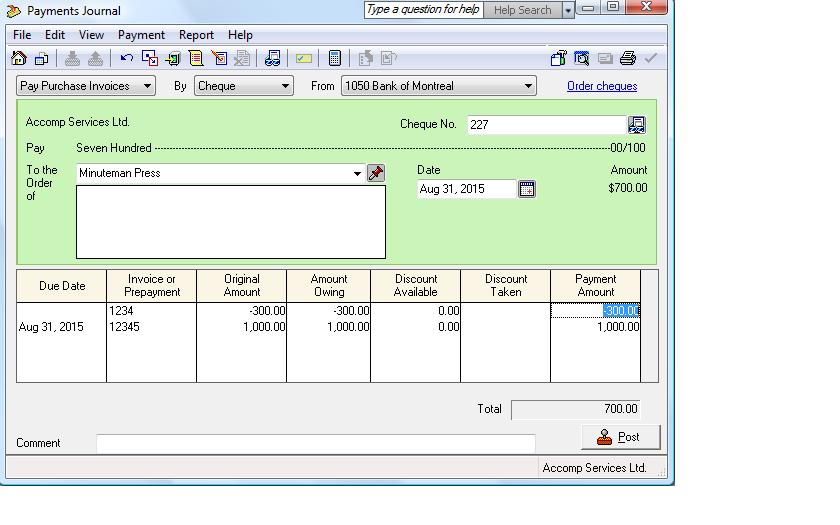Open the Help menu
The image size is (840, 525).
pyautogui.click(x=240, y=35)
